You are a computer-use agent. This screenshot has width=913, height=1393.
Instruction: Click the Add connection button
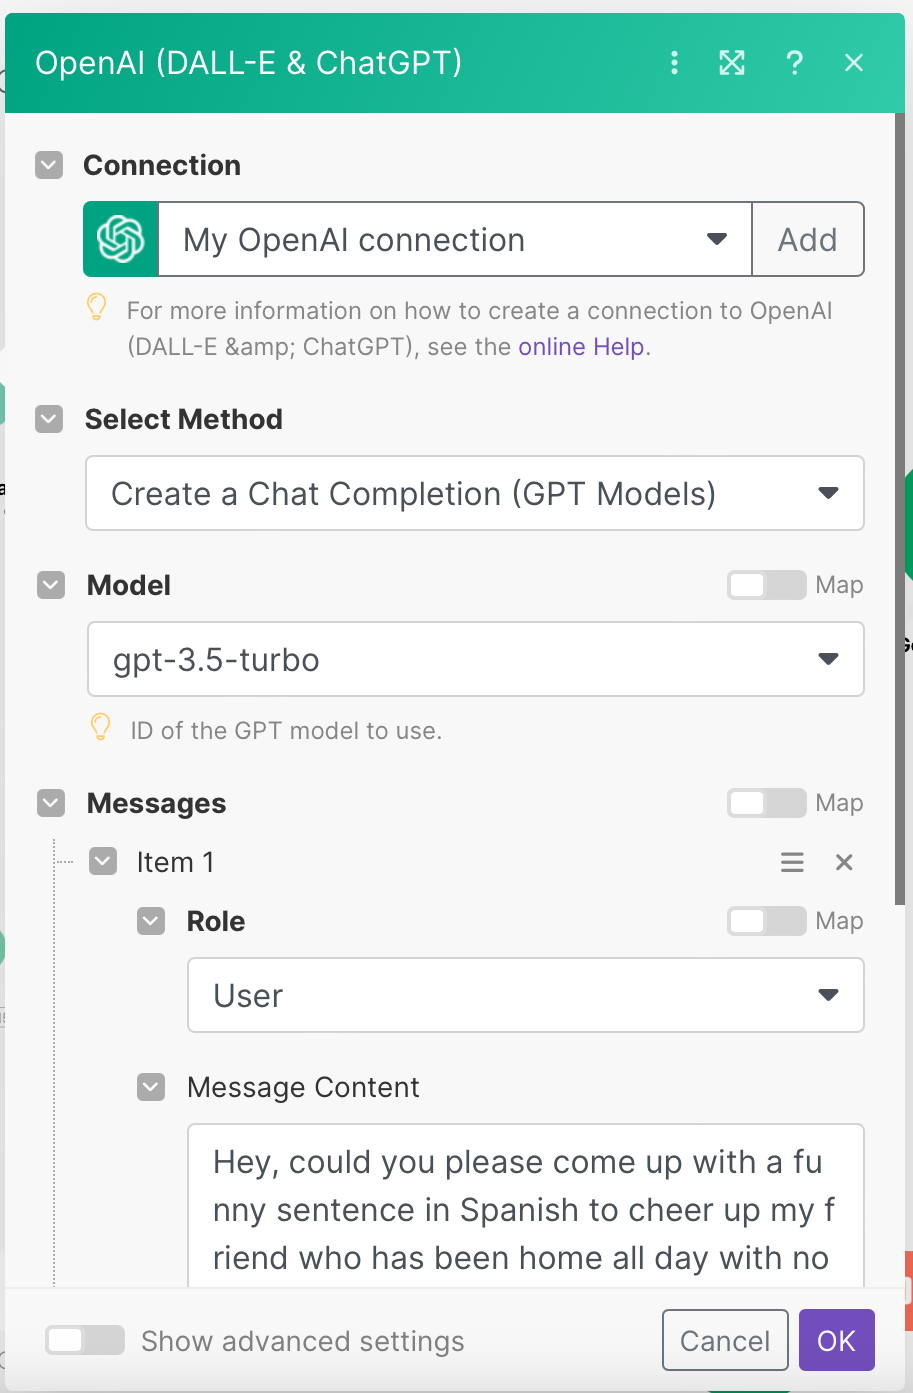[x=807, y=240]
